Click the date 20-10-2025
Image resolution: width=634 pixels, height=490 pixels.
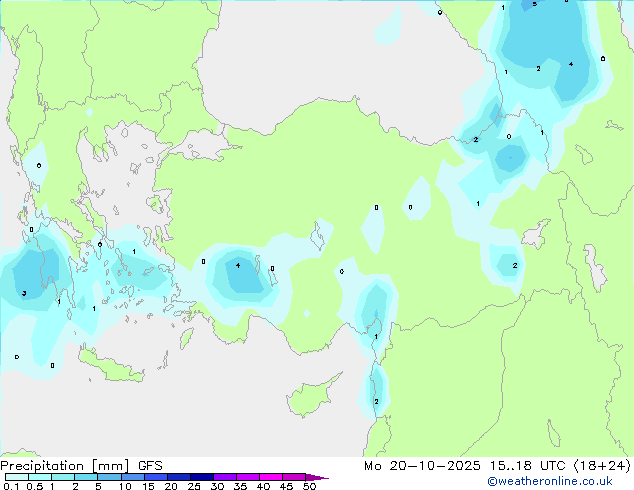[435, 466]
